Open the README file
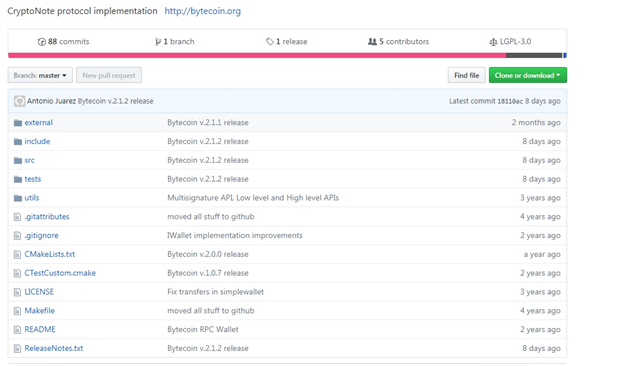The height and width of the screenshot is (366, 628). coord(40,330)
